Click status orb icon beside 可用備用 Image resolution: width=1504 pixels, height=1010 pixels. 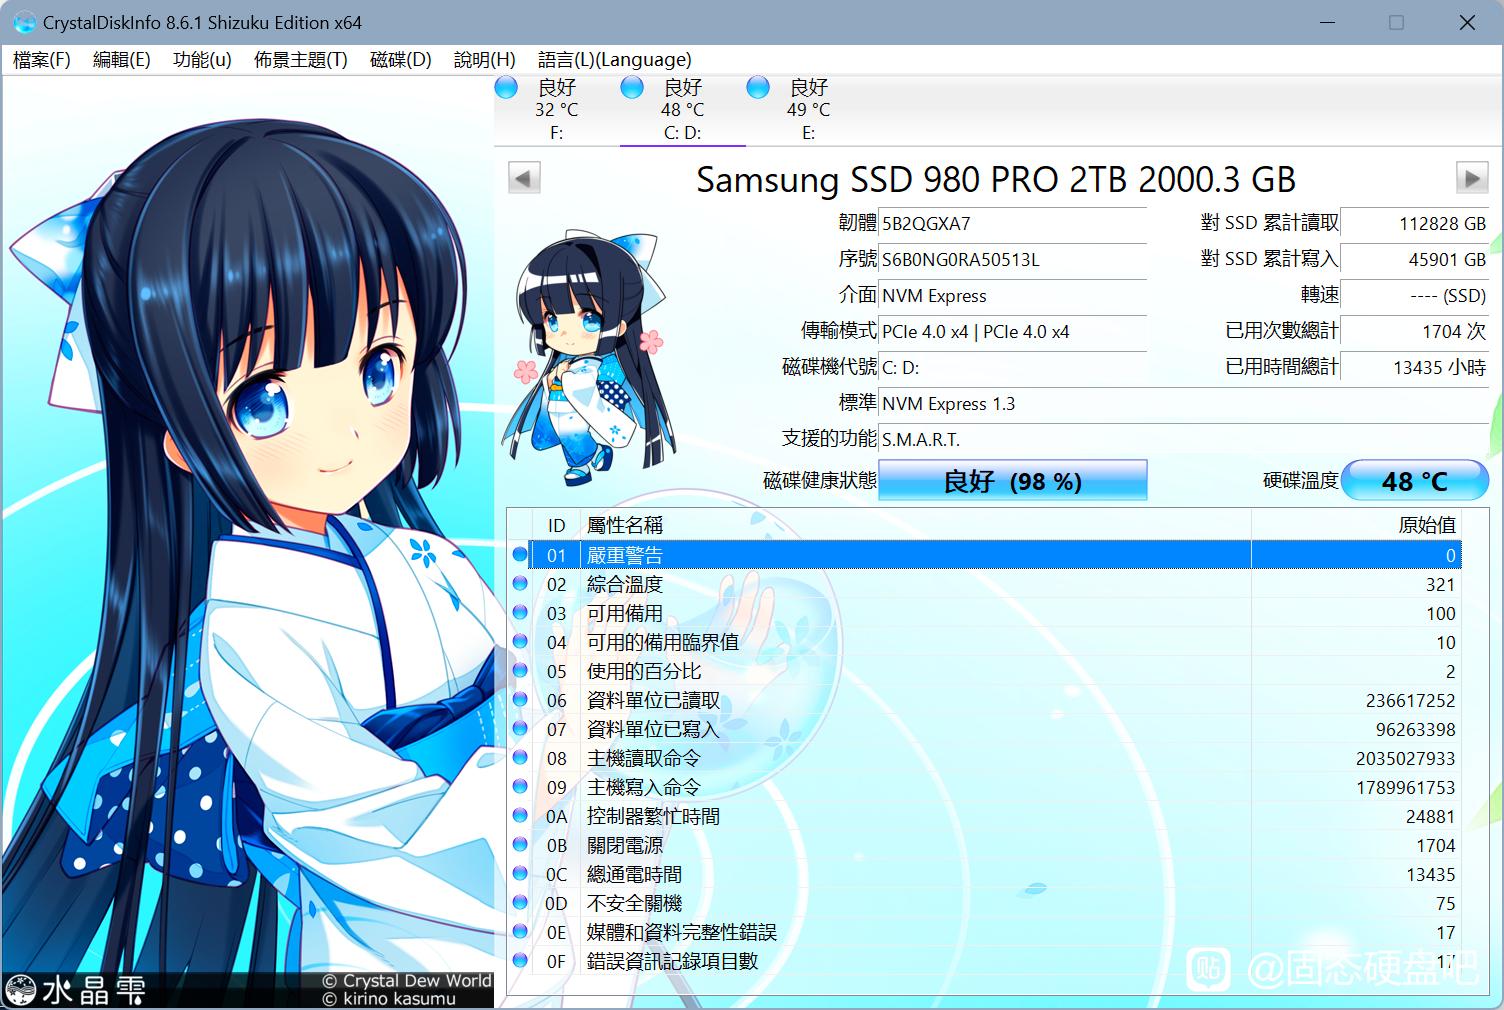(520, 612)
